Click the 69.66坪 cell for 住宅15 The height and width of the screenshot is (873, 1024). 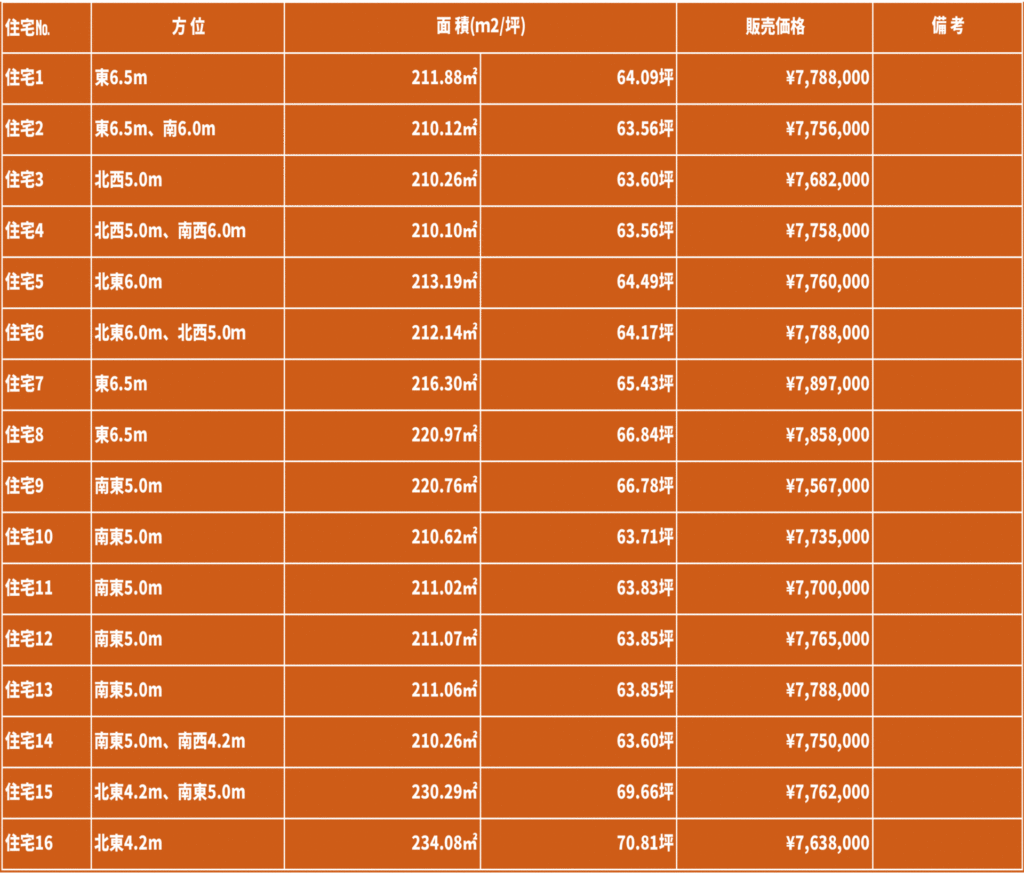click(x=579, y=792)
